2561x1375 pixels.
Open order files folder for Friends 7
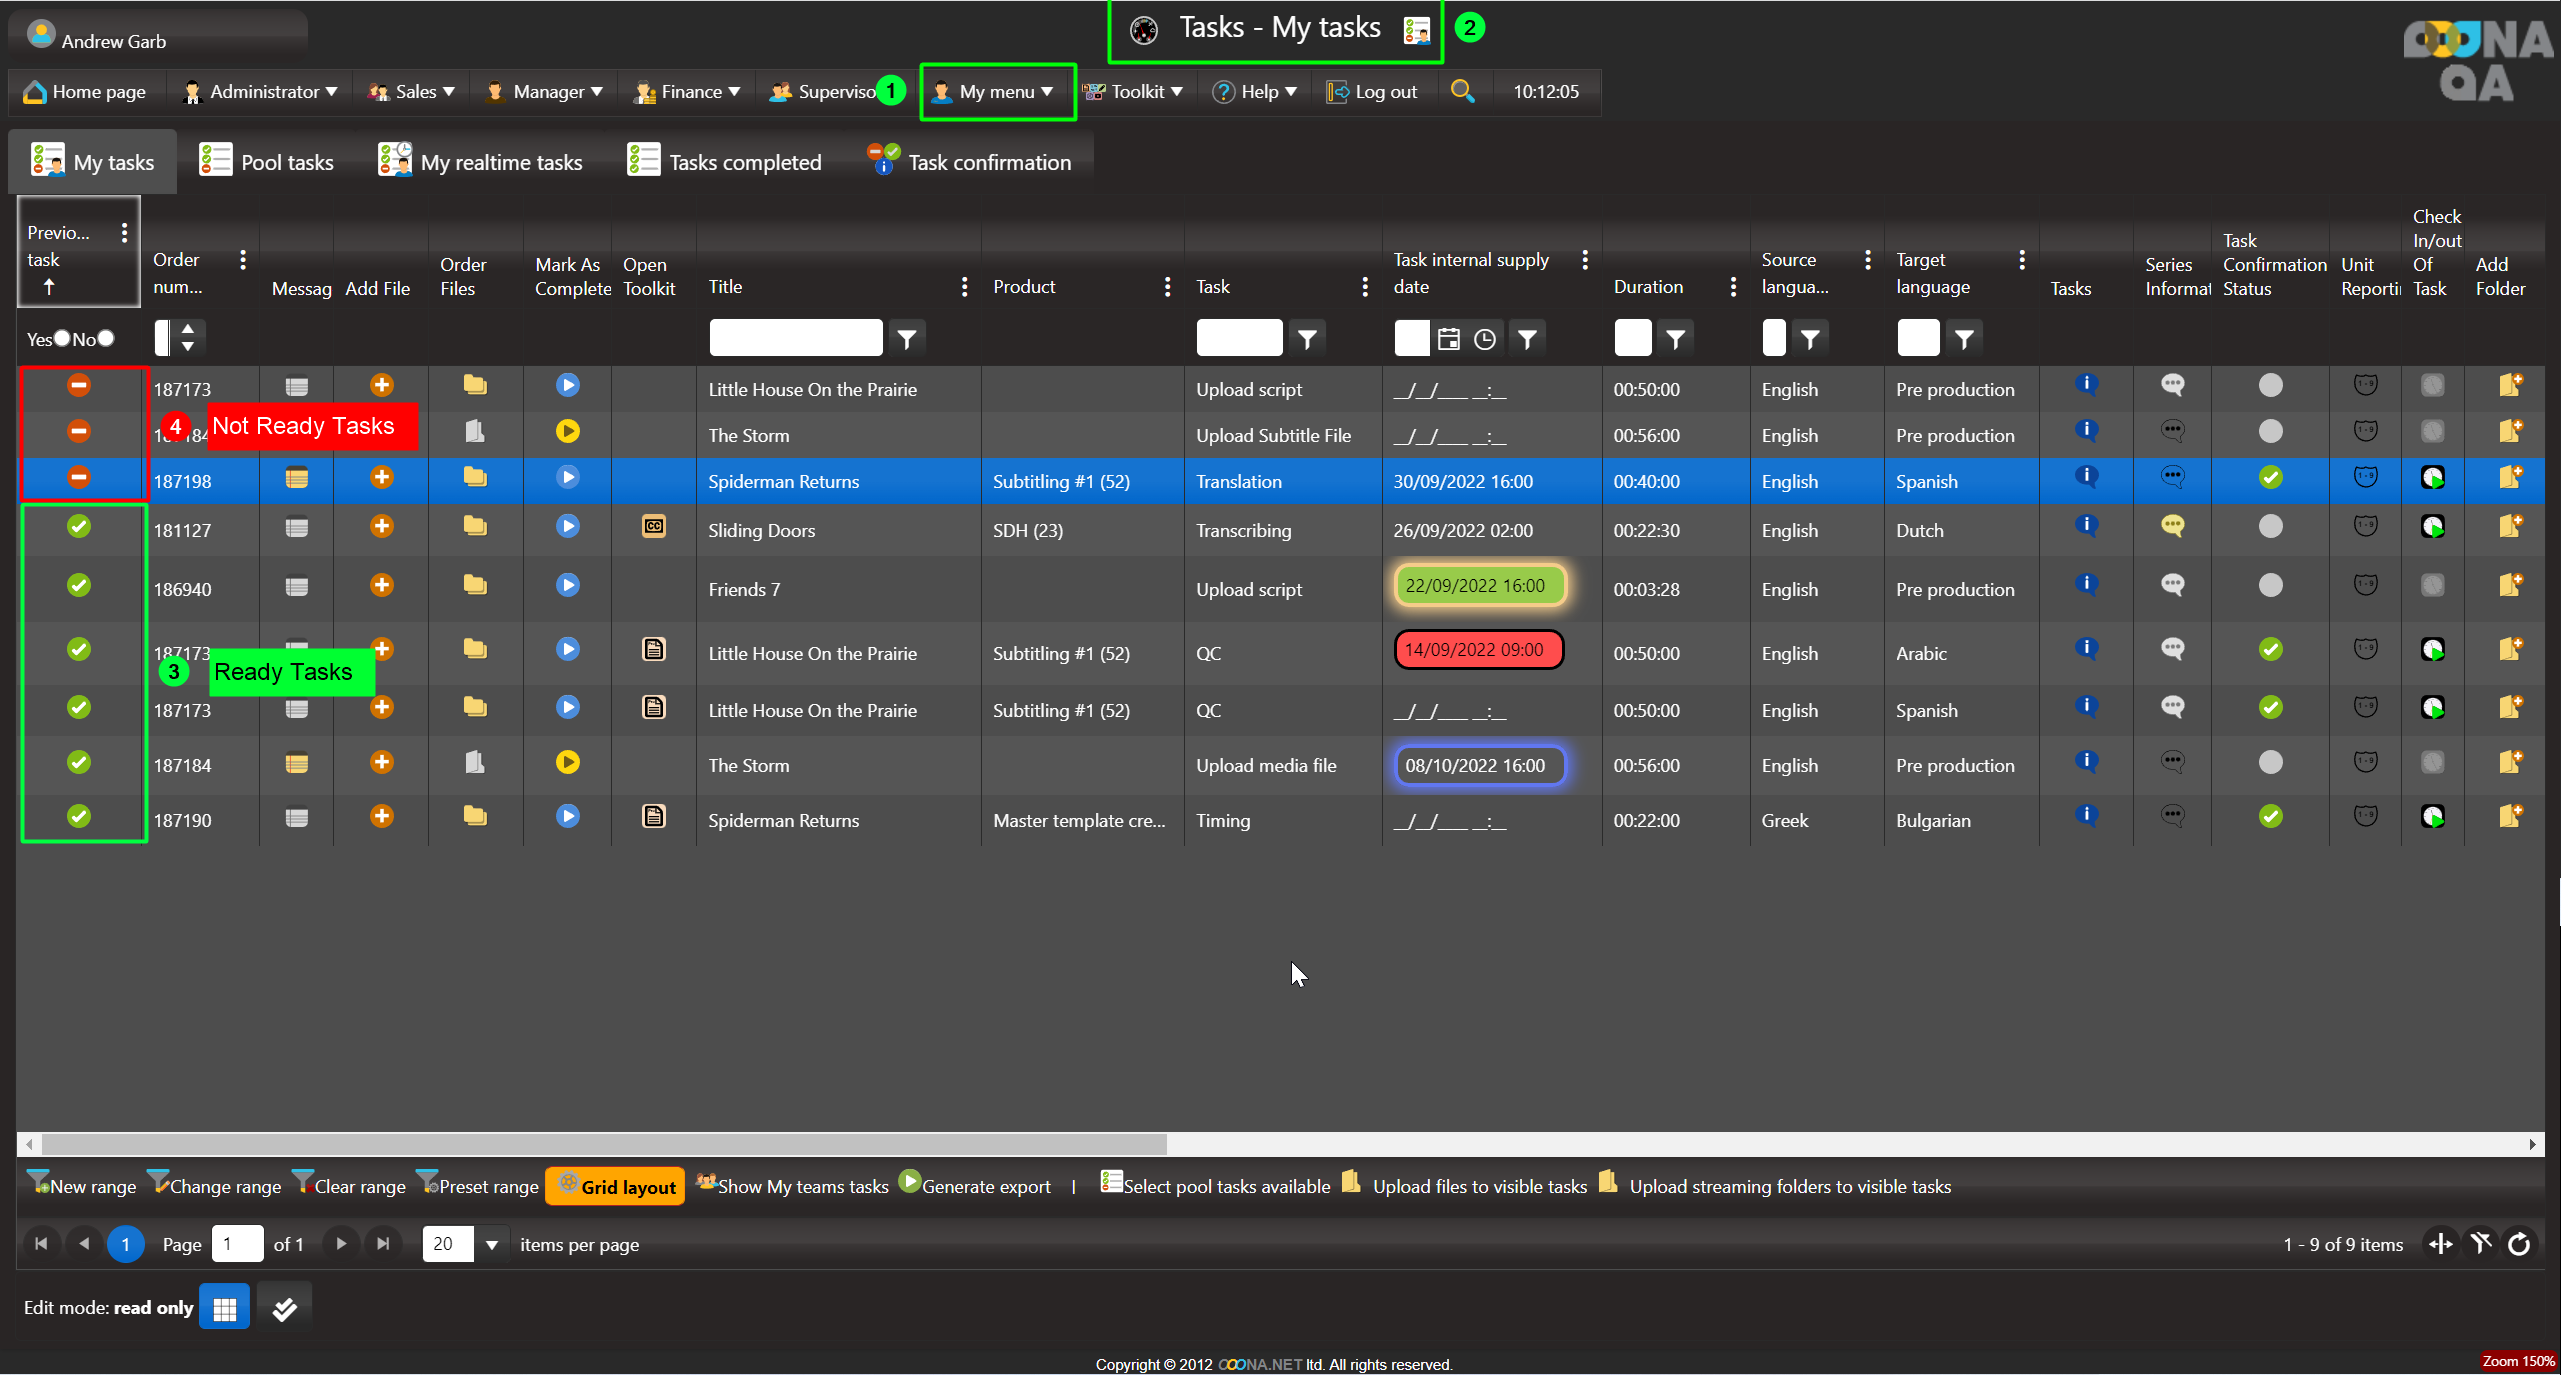tap(475, 586)
